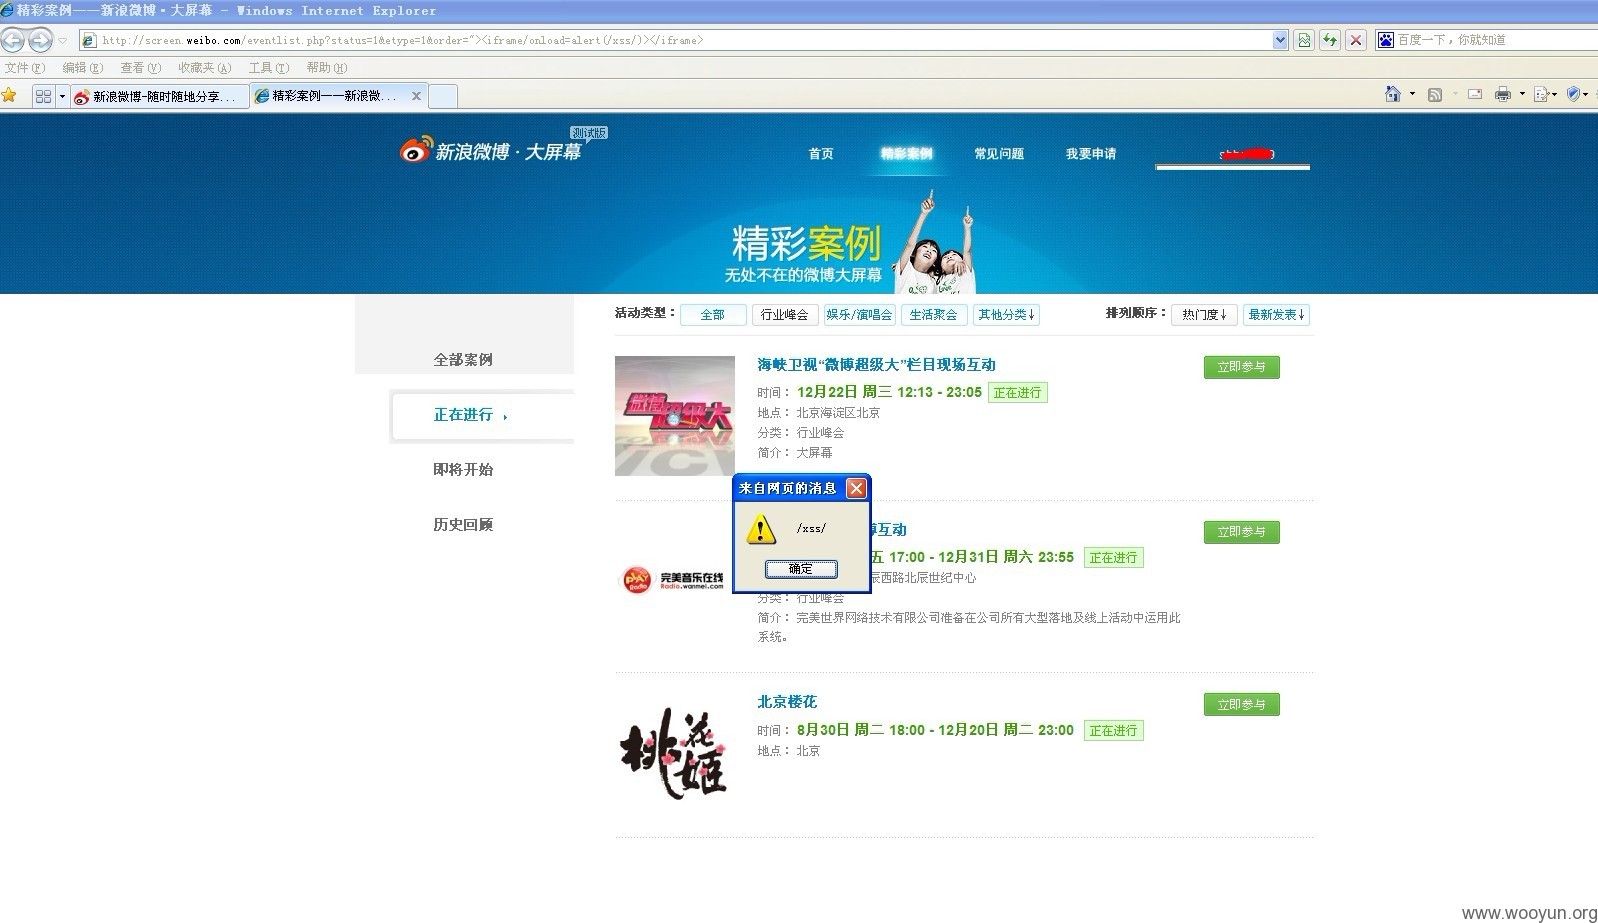1598x923 pixels.
Task: Open the 完美音乐在线 event logo thumbnail
Action: [673, 580]
